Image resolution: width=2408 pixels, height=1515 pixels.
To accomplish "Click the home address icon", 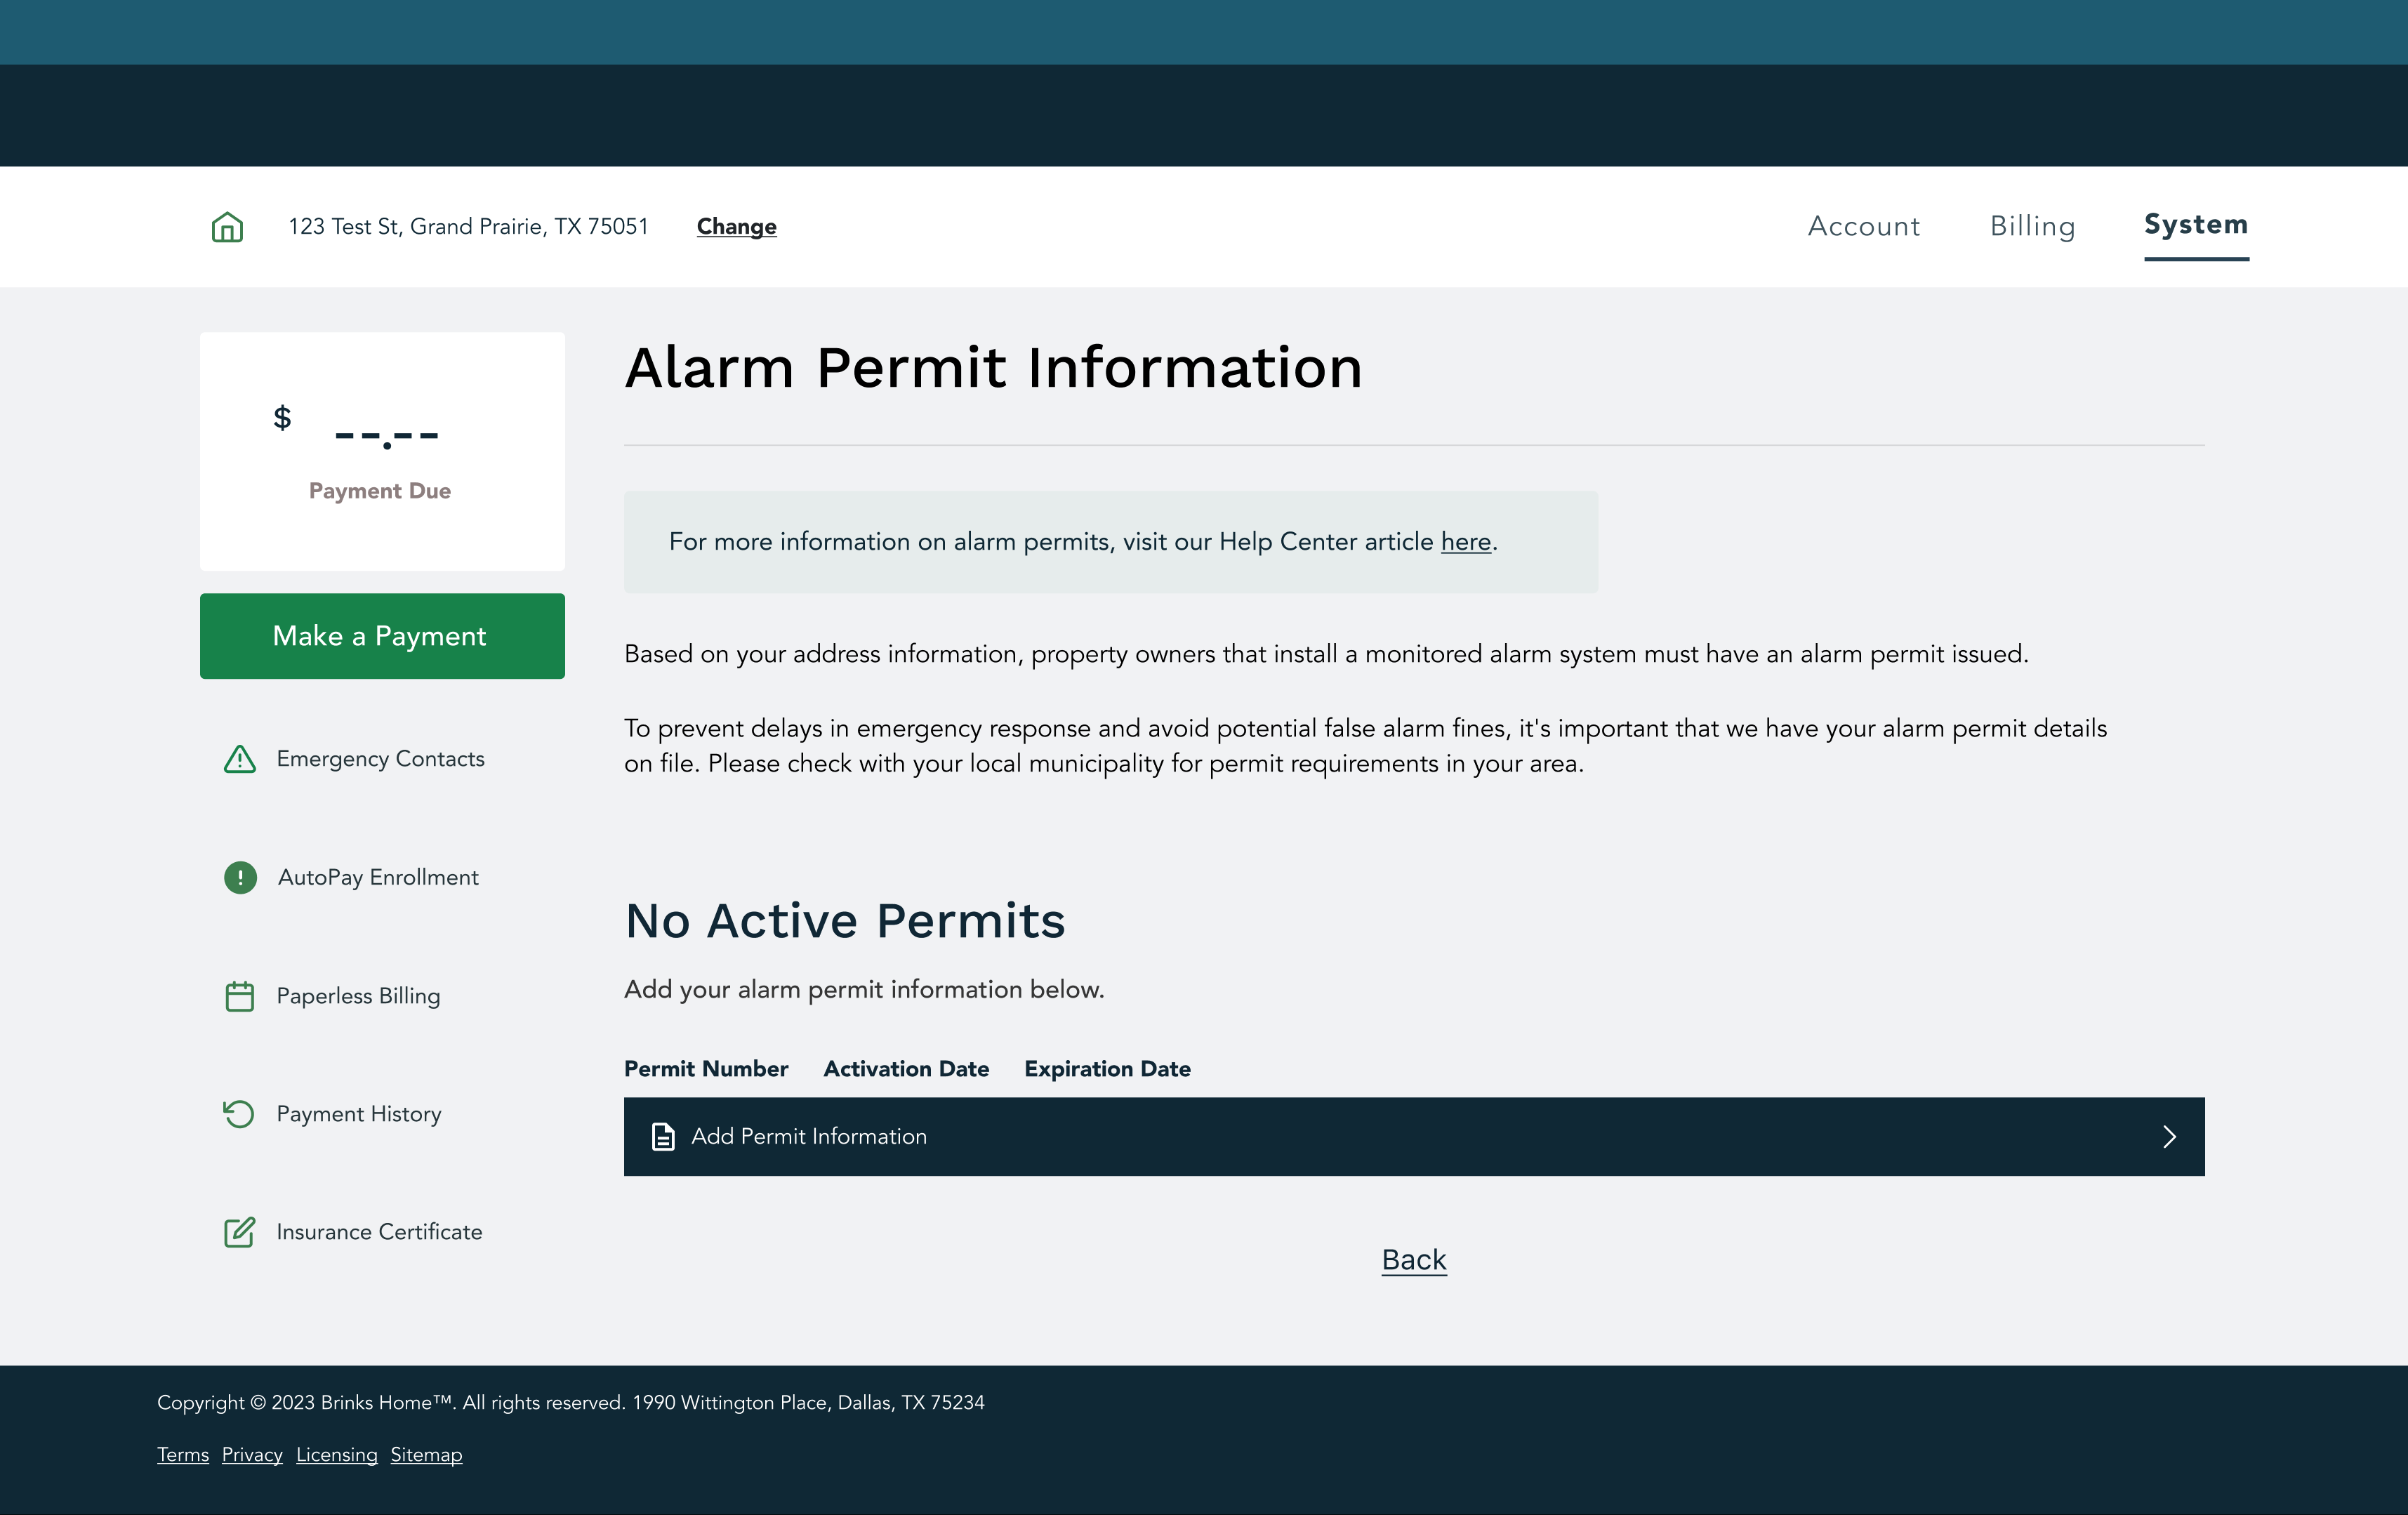I will (227, 225).
